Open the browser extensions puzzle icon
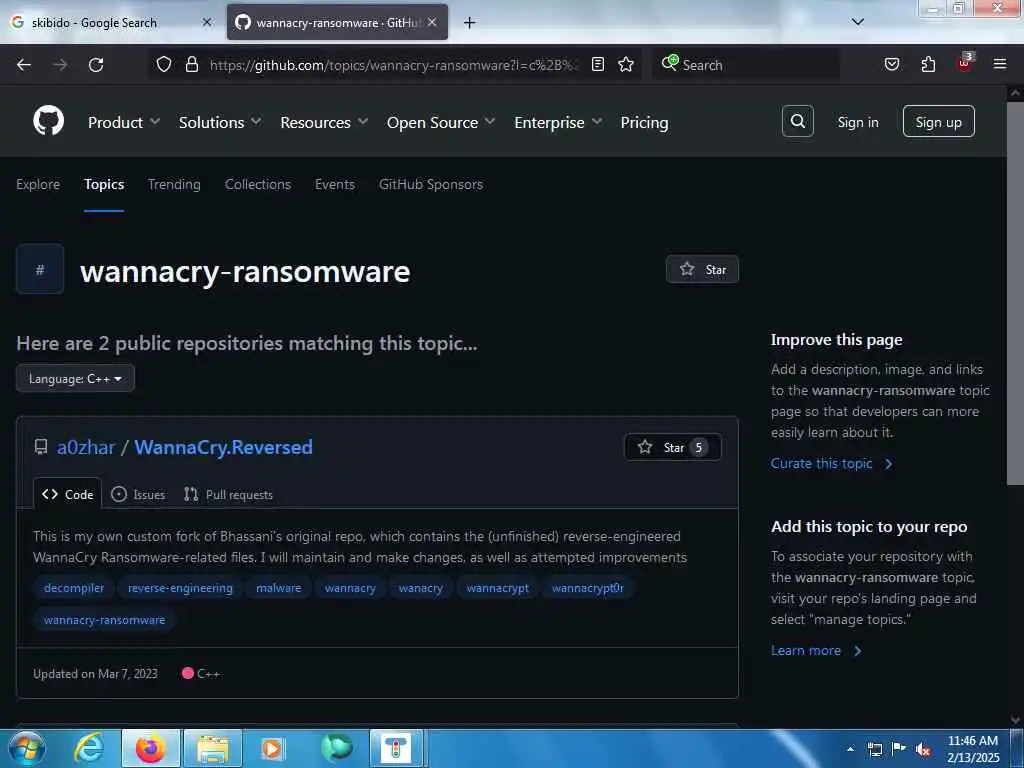The height and width of the screenshot is (768, 1024). click(x=928, y=64)
